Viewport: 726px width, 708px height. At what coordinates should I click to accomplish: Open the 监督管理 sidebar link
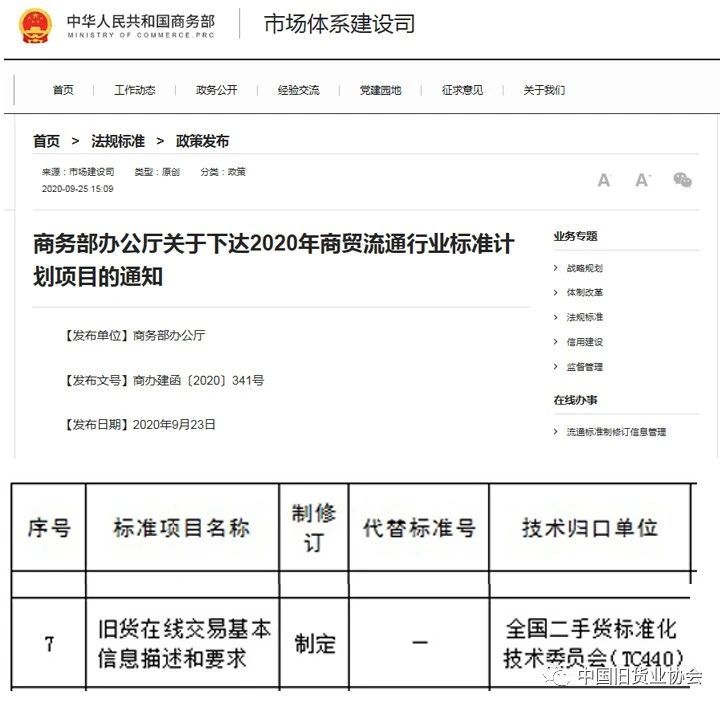pos(585,367)
